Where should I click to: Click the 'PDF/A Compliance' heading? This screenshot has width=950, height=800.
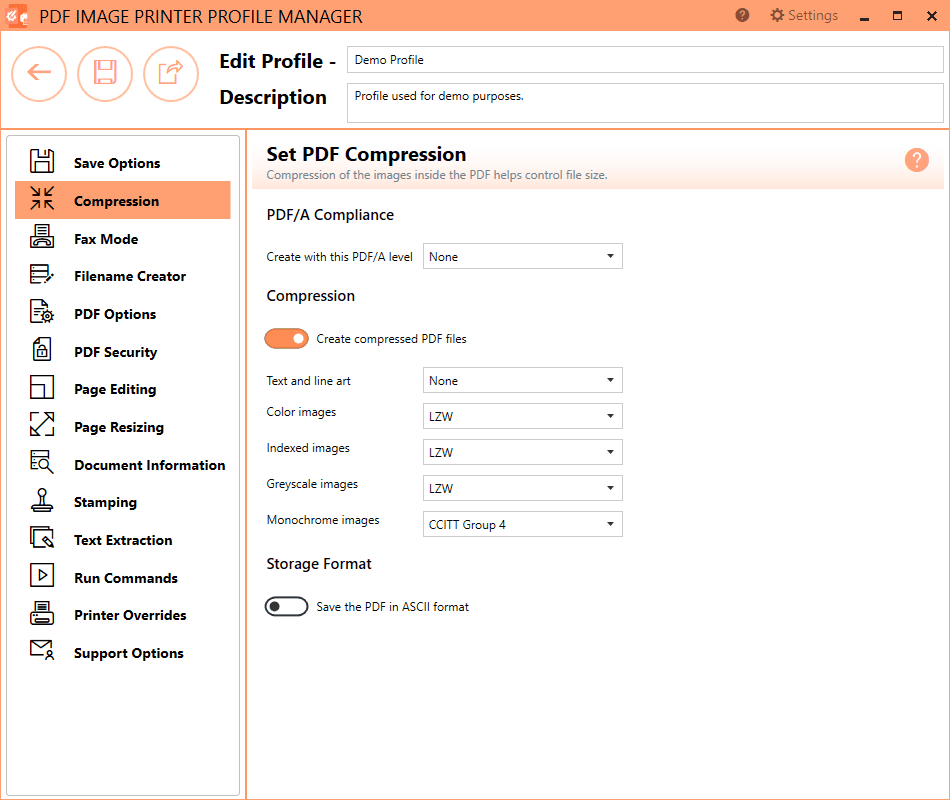(x=330, y=215)
